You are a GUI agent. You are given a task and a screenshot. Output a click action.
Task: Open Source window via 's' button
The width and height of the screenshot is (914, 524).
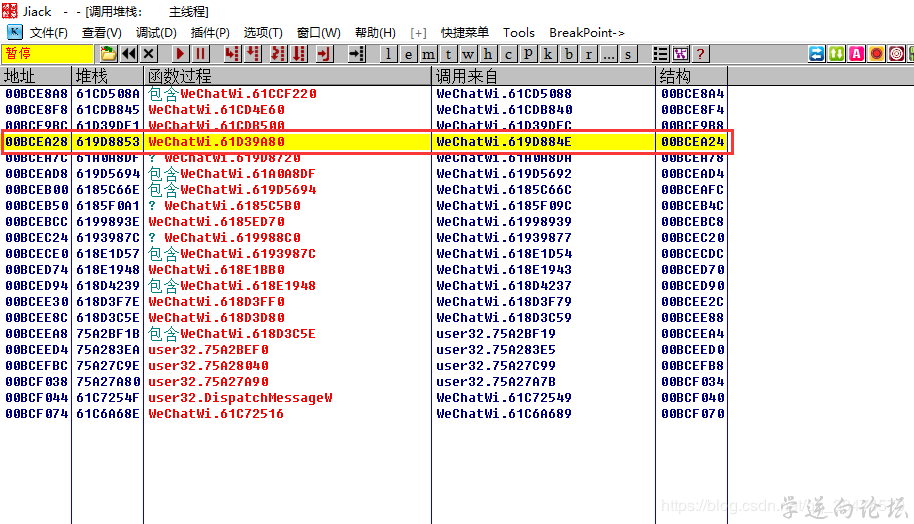[628, 54]
